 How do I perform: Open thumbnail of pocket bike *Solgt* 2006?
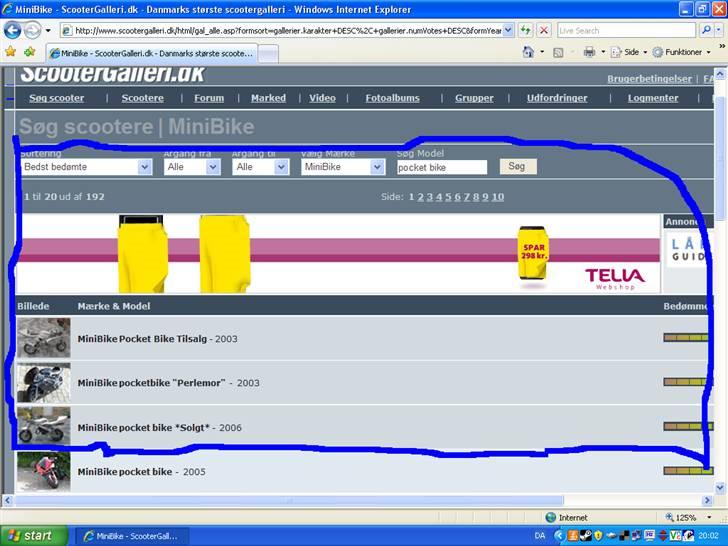point(44,427)
